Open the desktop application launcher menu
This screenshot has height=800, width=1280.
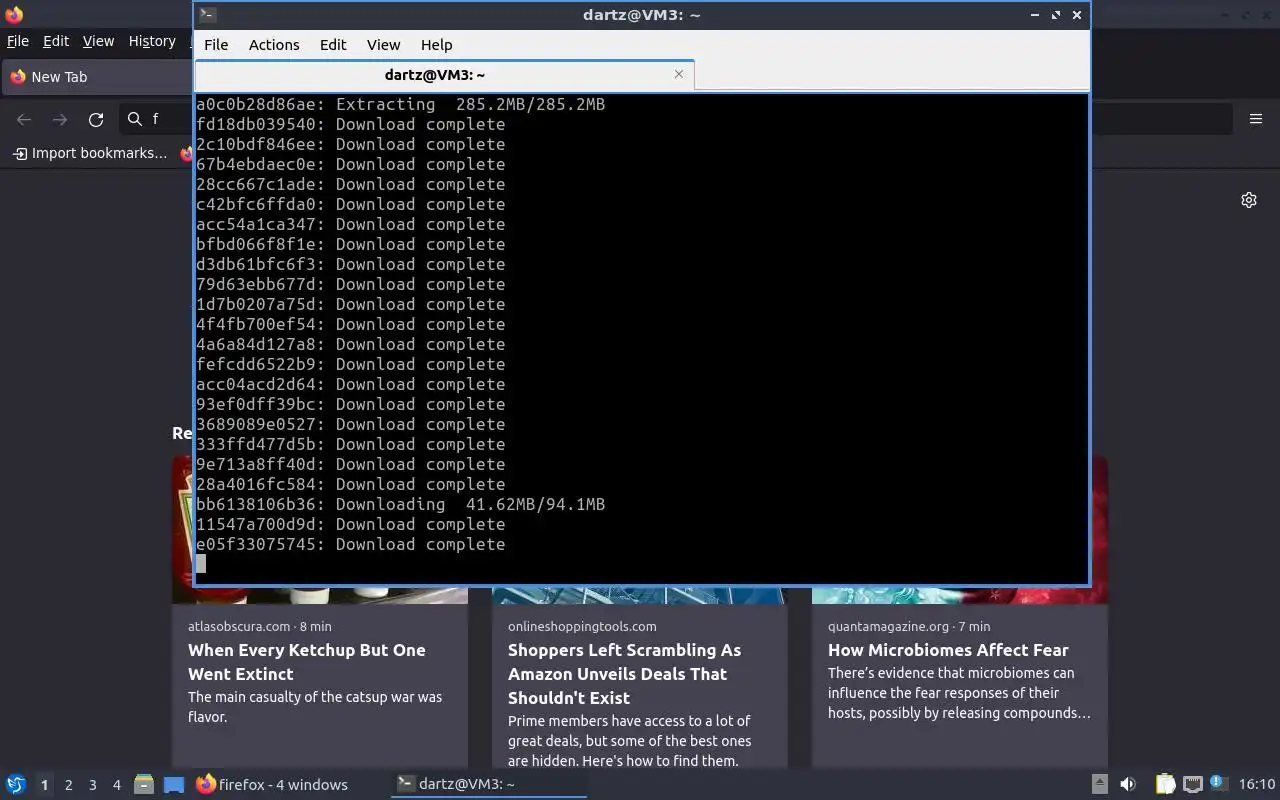(16, 784)
